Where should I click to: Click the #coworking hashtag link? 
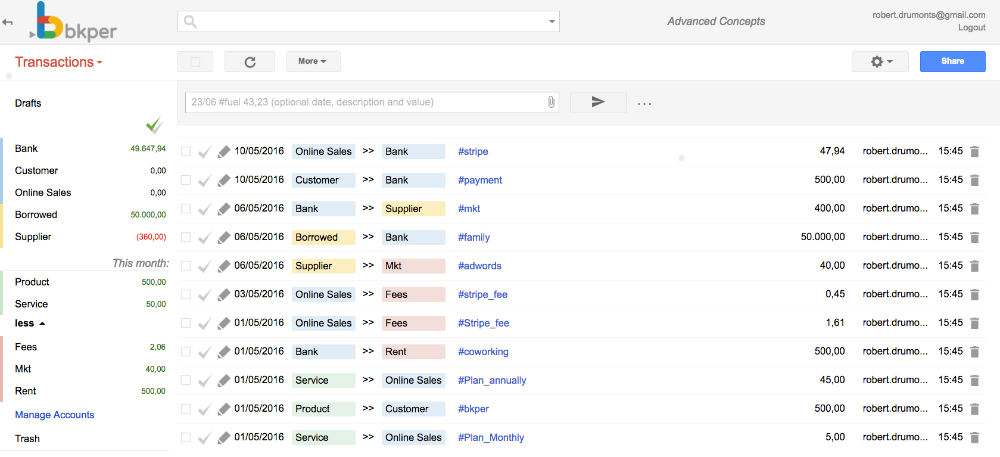[x=483, y=352]
